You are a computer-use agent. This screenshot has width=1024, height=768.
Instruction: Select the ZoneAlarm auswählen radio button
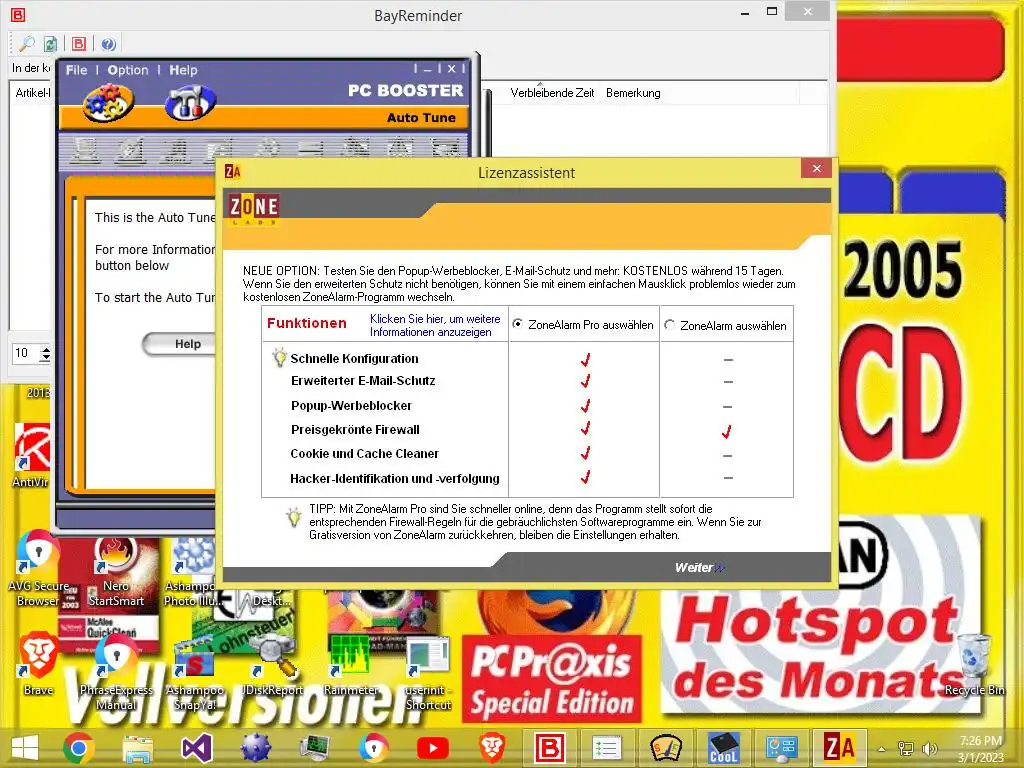[x=669, y=325]
